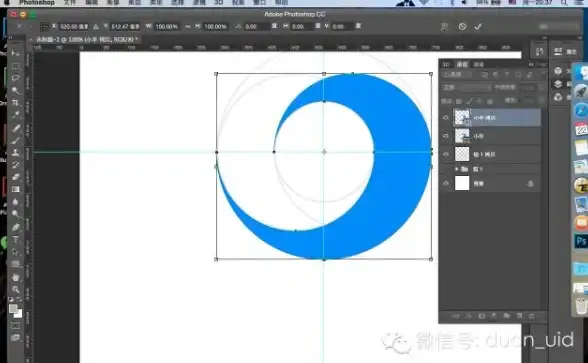Select the Move tool
Viewport: 588px width, 363px height.
[15, 53]
